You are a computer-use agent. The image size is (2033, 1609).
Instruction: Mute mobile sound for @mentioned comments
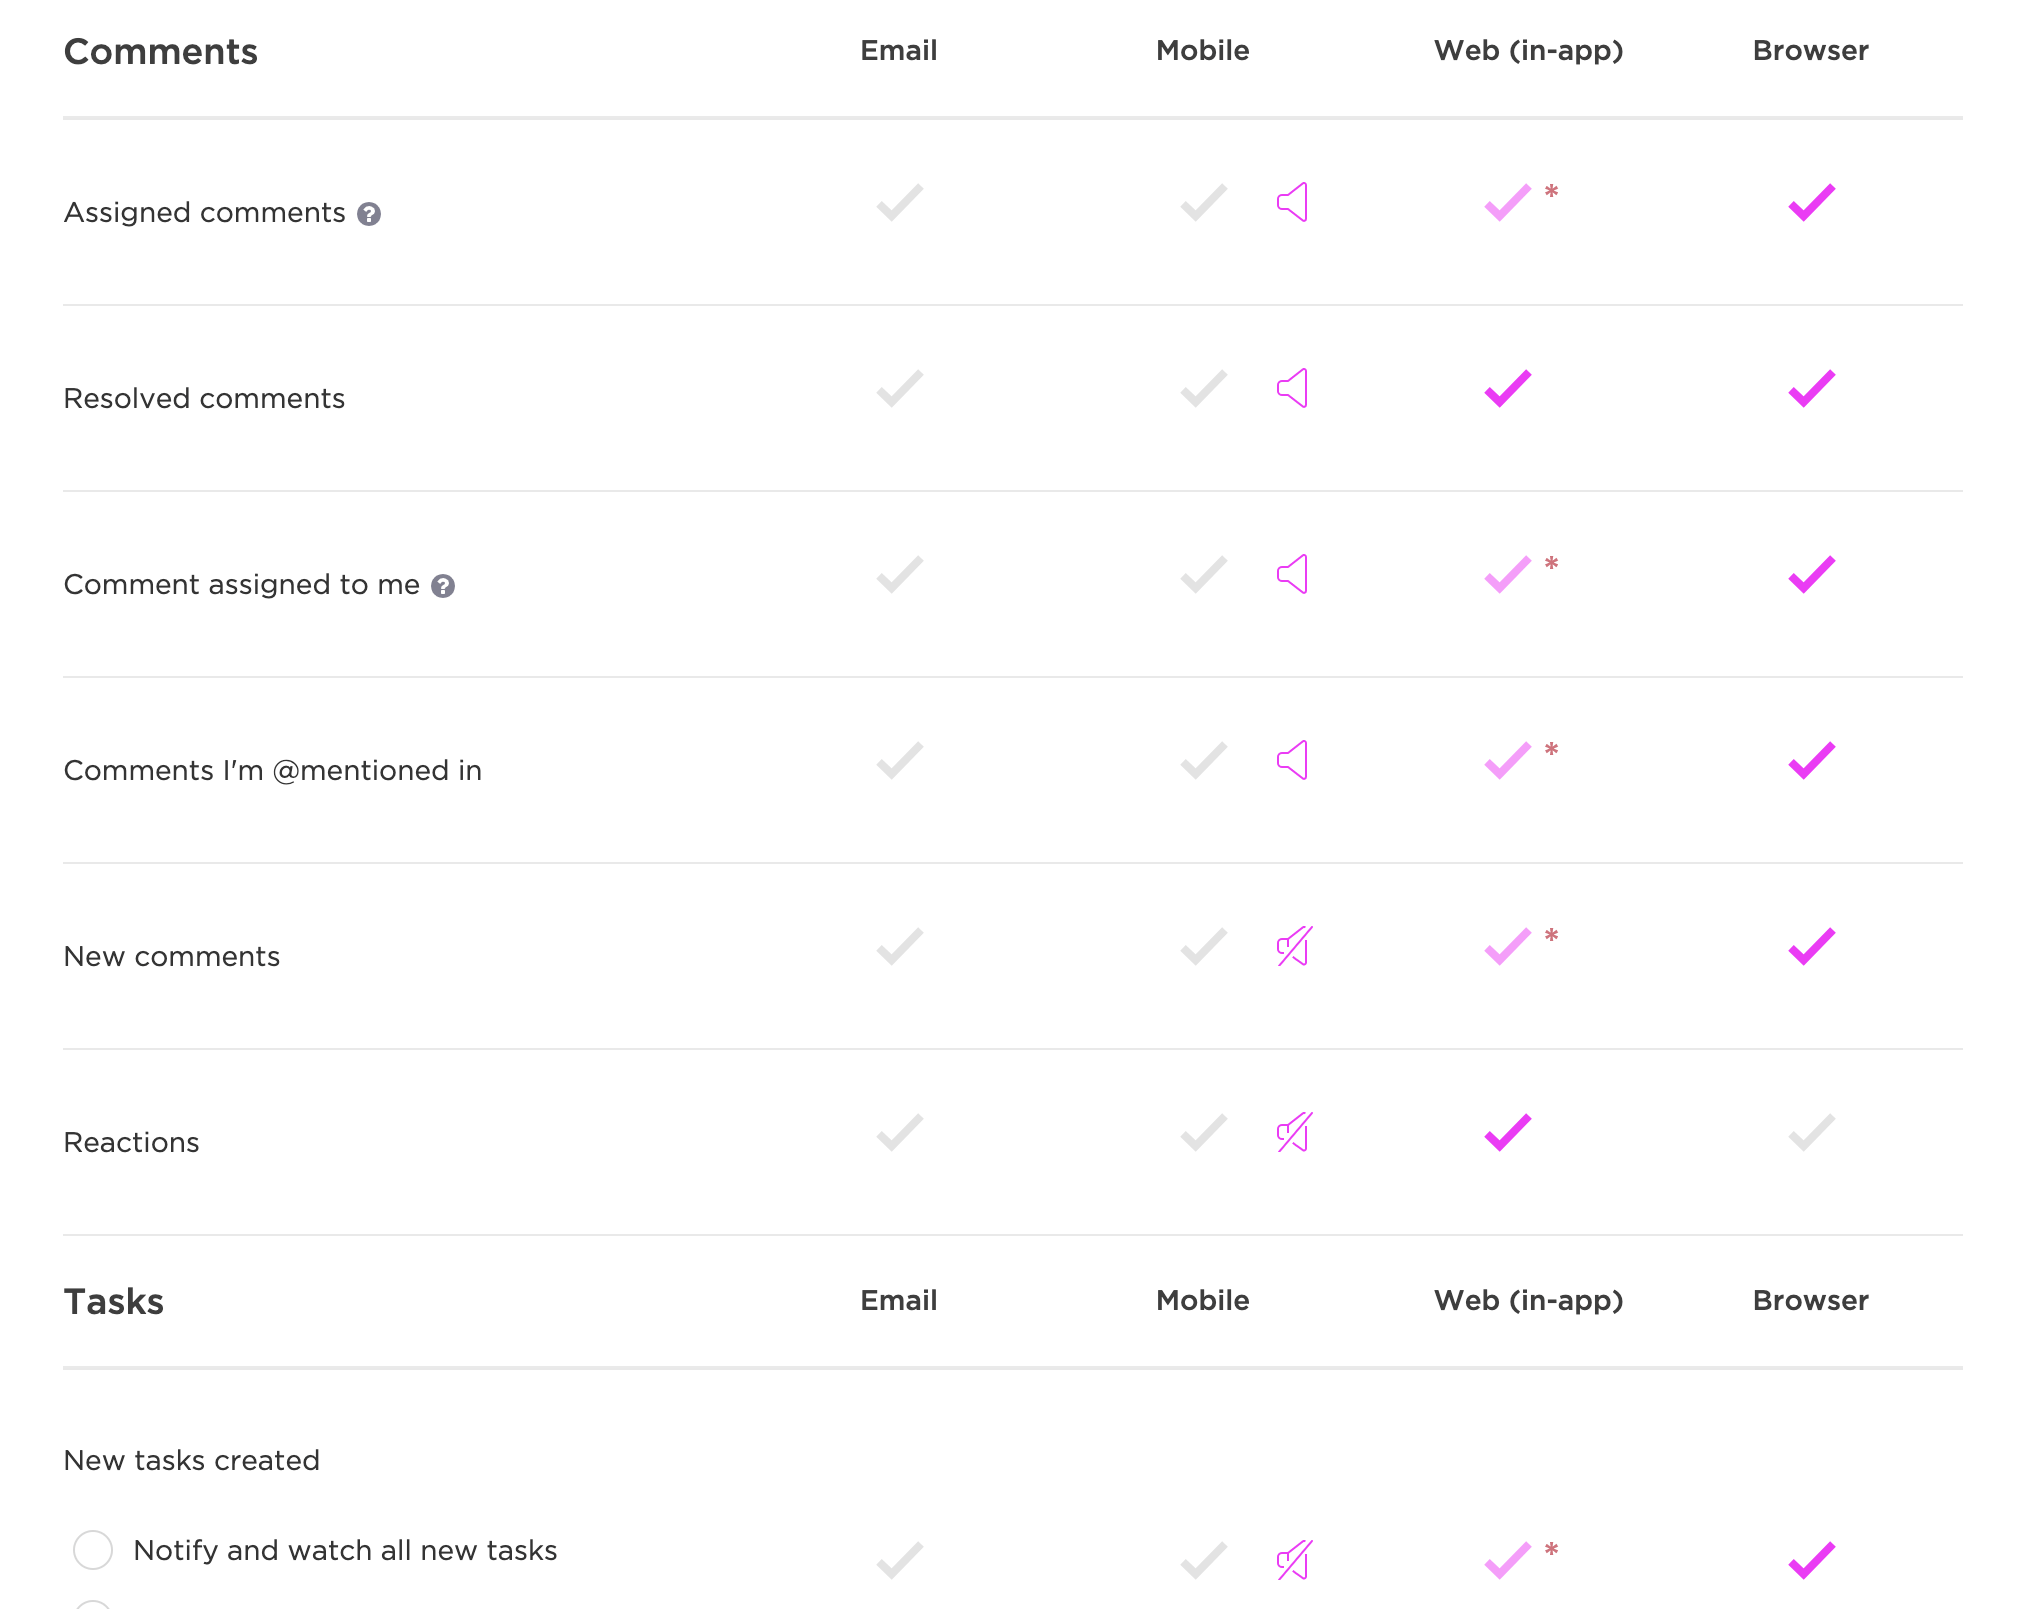pyautogui.click(x=1293, y=761)
